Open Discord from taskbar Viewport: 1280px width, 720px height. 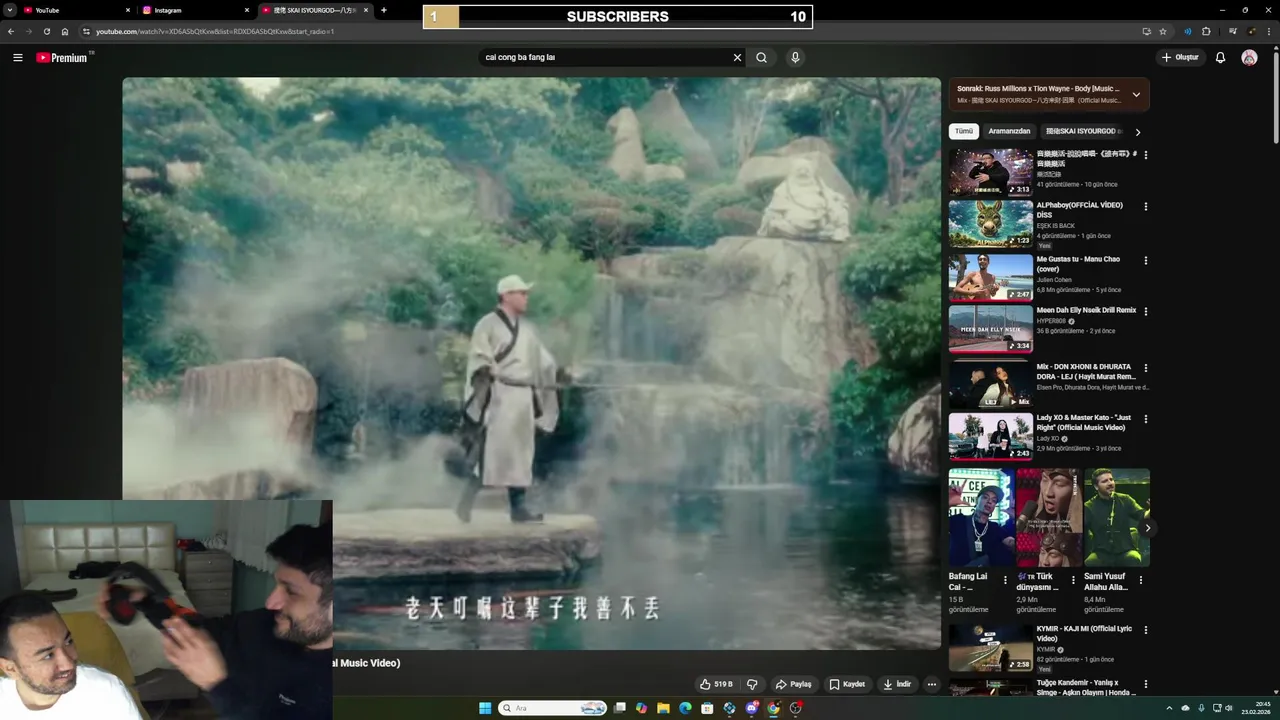[x=751, y=708]
